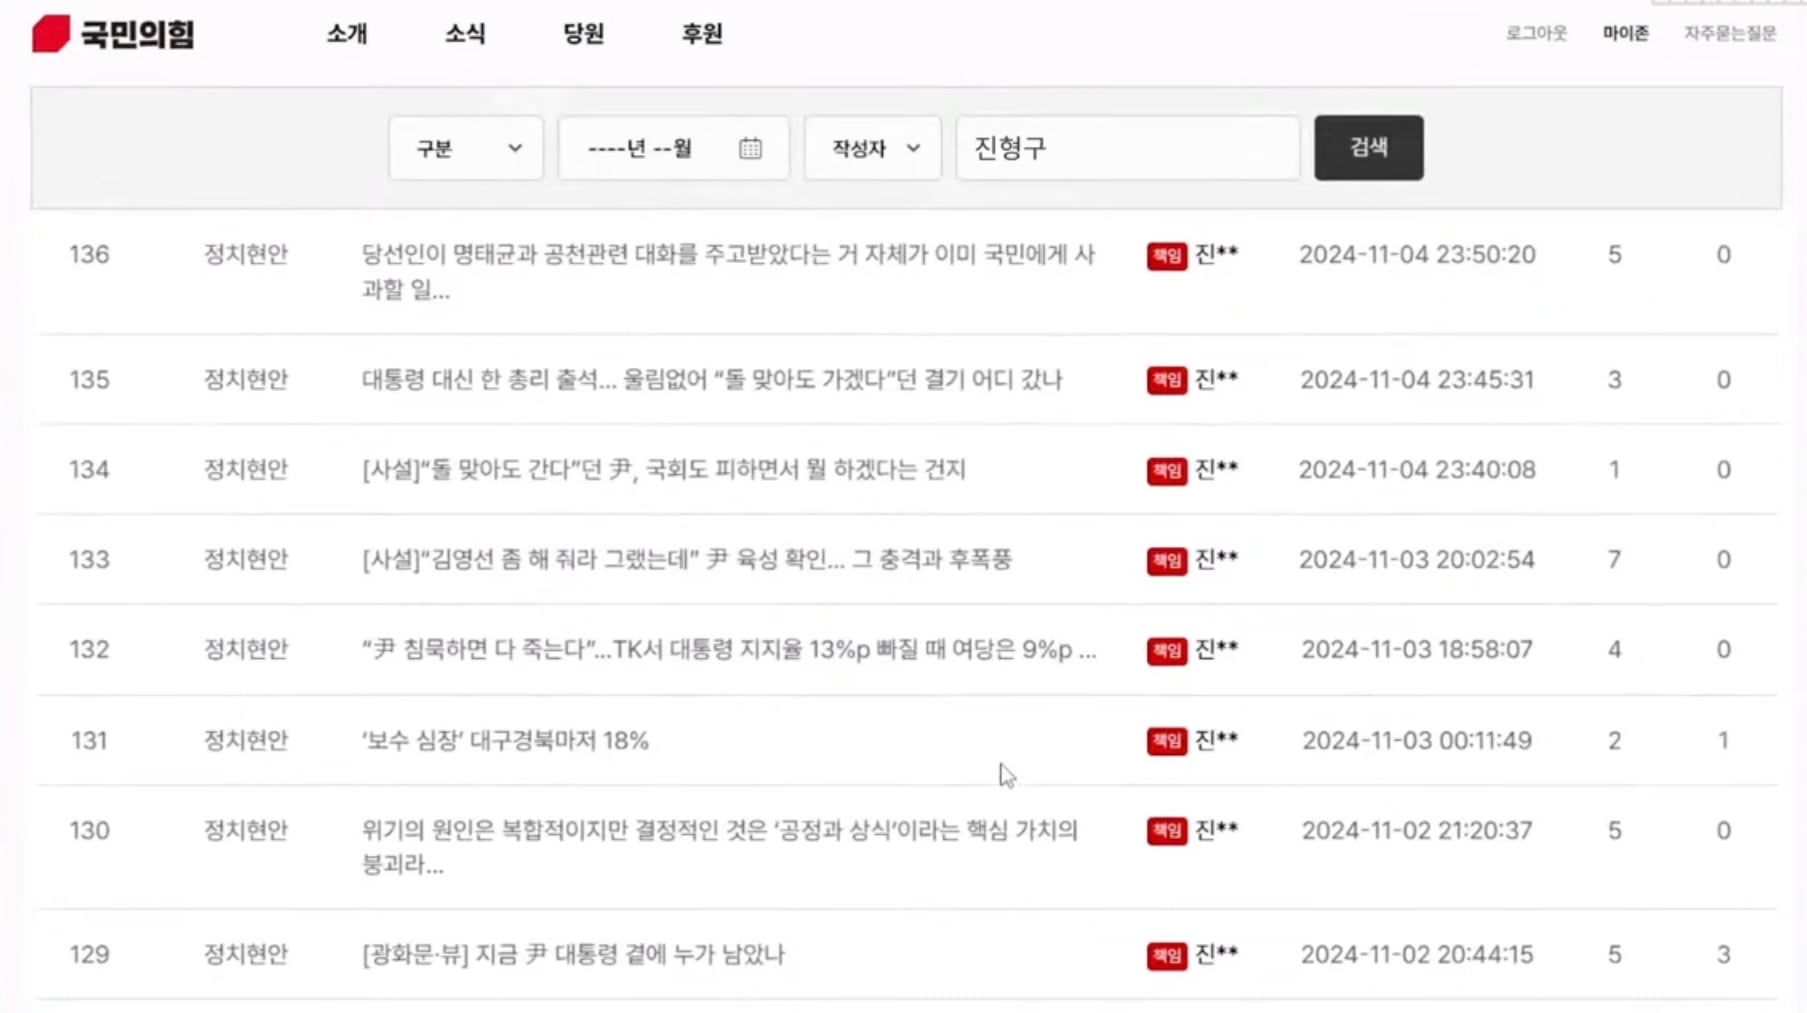Expand the 작성자 search-type dropdown

pyautogui.click(x=873, y=148)
